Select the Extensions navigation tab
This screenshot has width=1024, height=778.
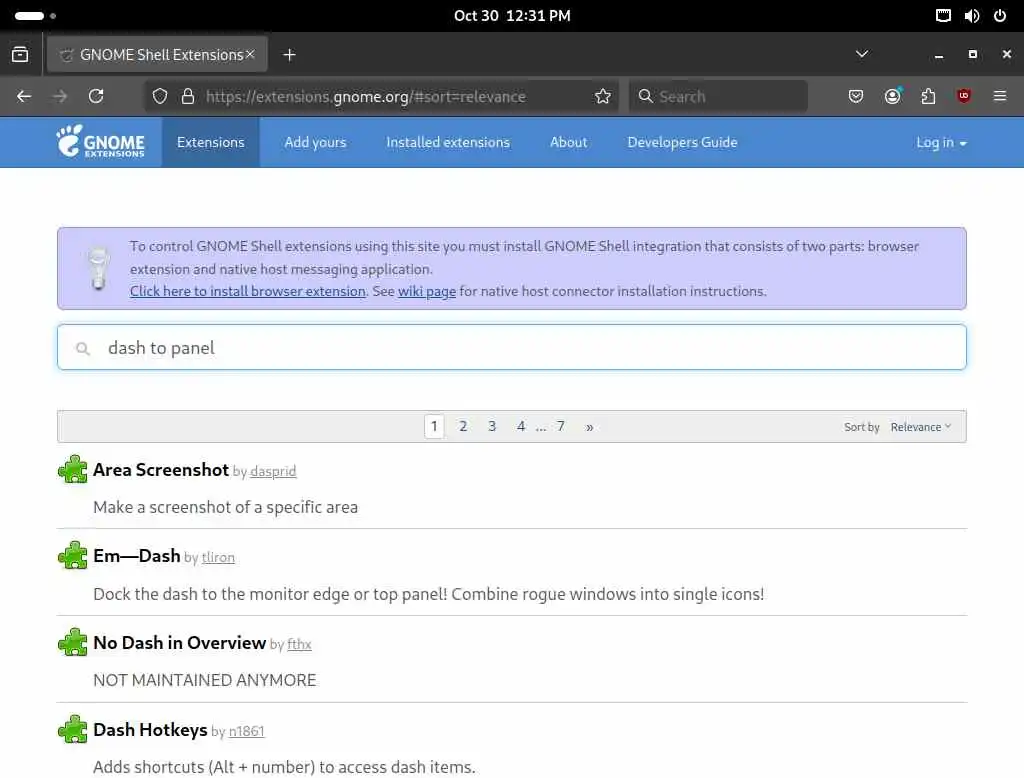pyautogui.click(x=210, y=142)
